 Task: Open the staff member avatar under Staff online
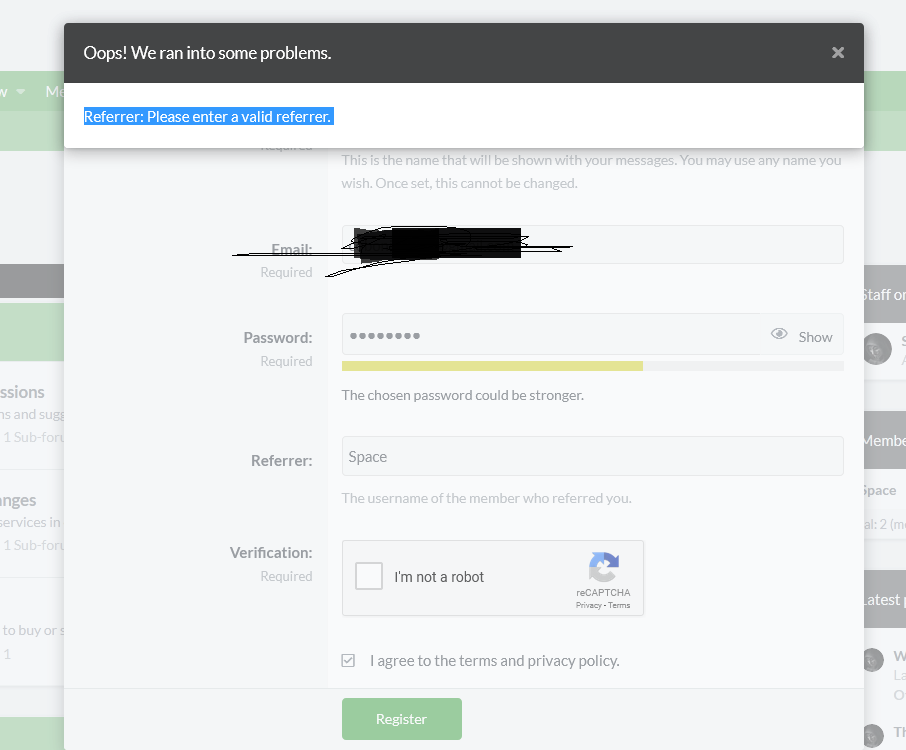[x=877, y=348]
